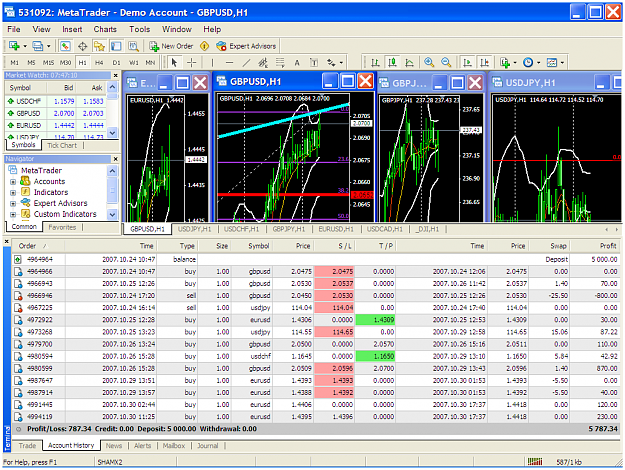Click the New Chart toolbar icon
This screenshot has width=625, height=470.
(x=14, y=46)
